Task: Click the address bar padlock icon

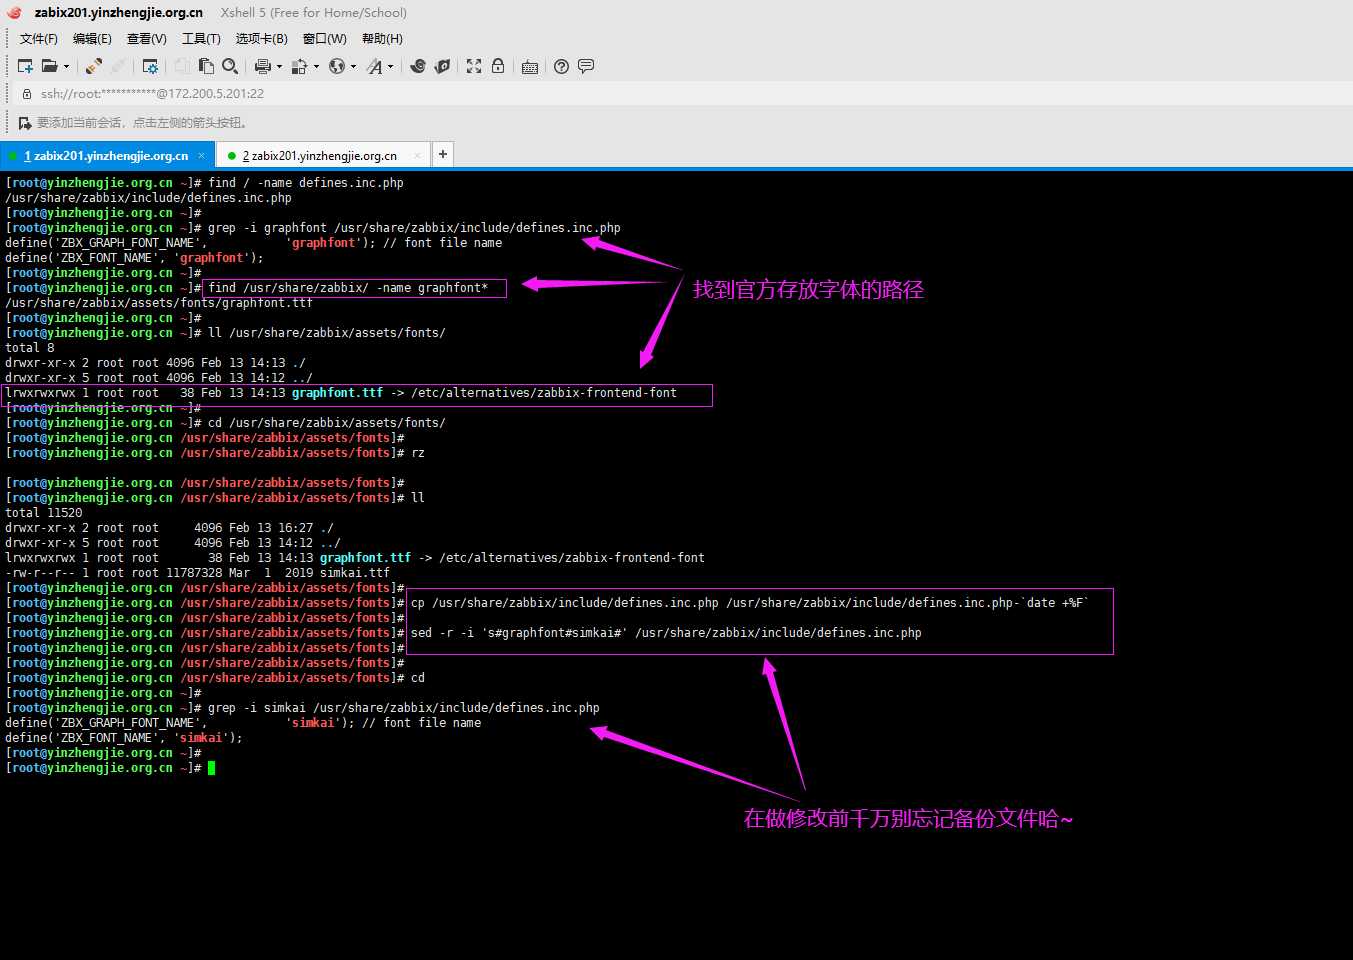Action: (27, 93)
